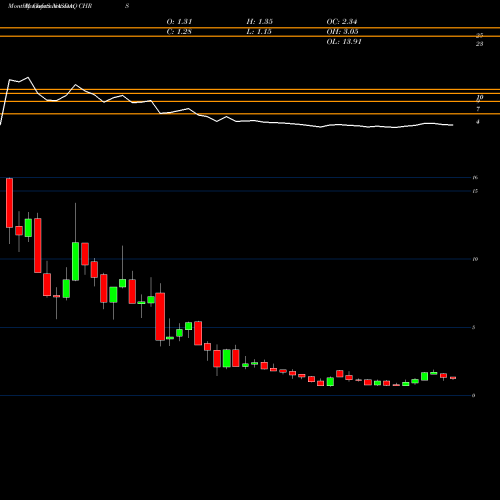Click the "OH: 3.05" reading
The height and width of the screenshot is (500, 500).
pyautogui.click(x=342, y=32)
